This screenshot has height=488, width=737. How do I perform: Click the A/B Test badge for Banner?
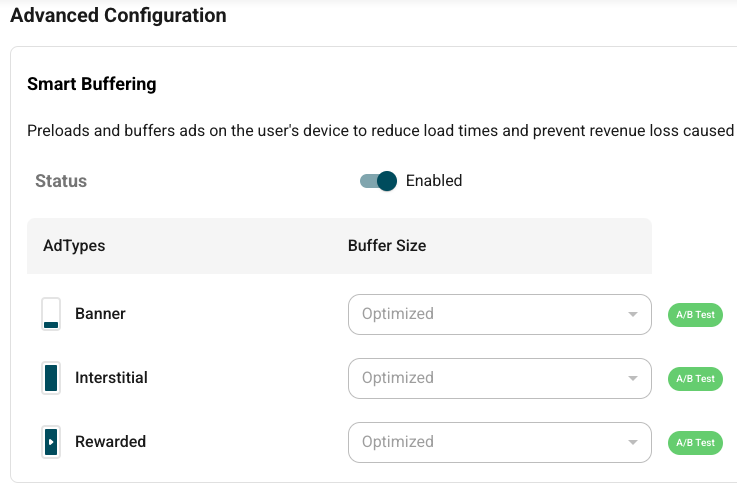click(695, 315)
